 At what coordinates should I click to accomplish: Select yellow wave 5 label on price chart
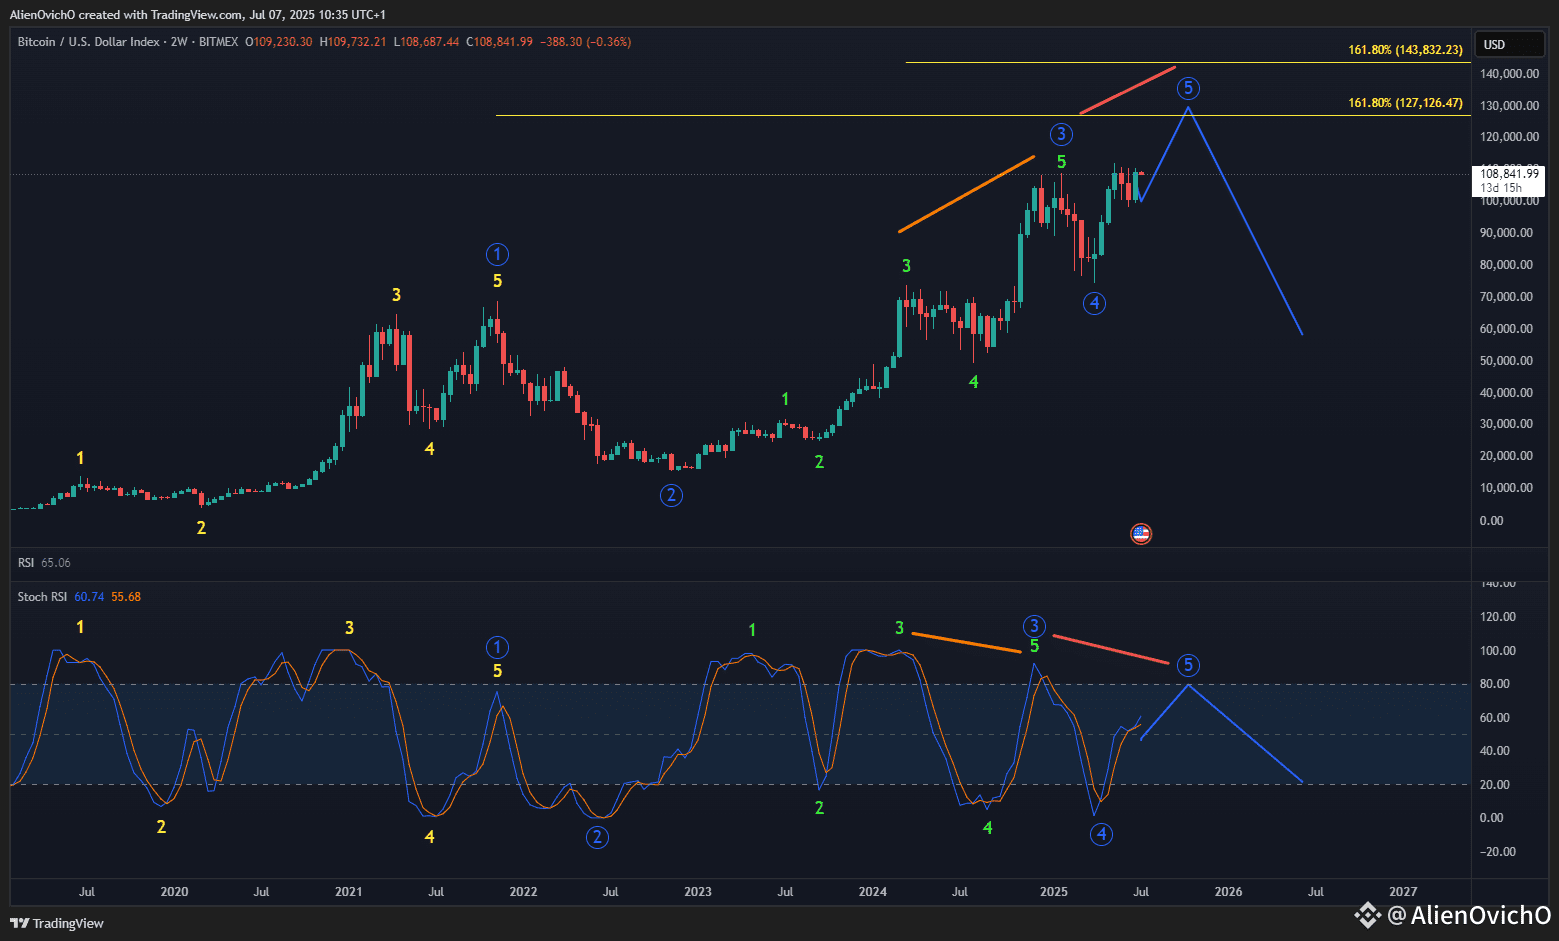[x=498, y=281]
